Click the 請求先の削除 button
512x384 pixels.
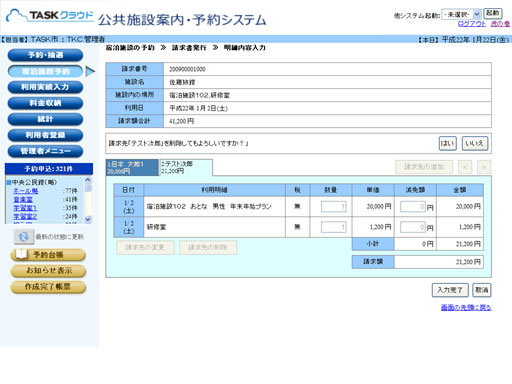tap(208, 248)
